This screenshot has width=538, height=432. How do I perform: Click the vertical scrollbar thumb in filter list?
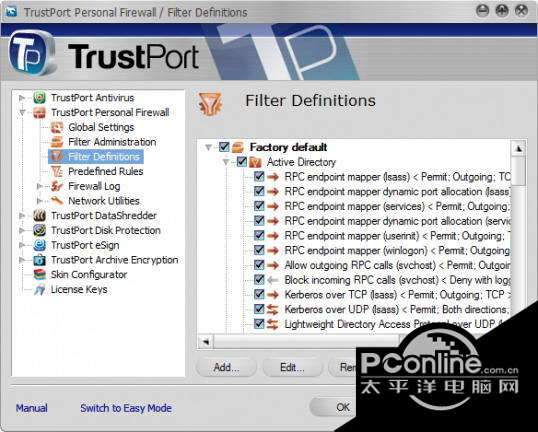[x=518, y=171]
